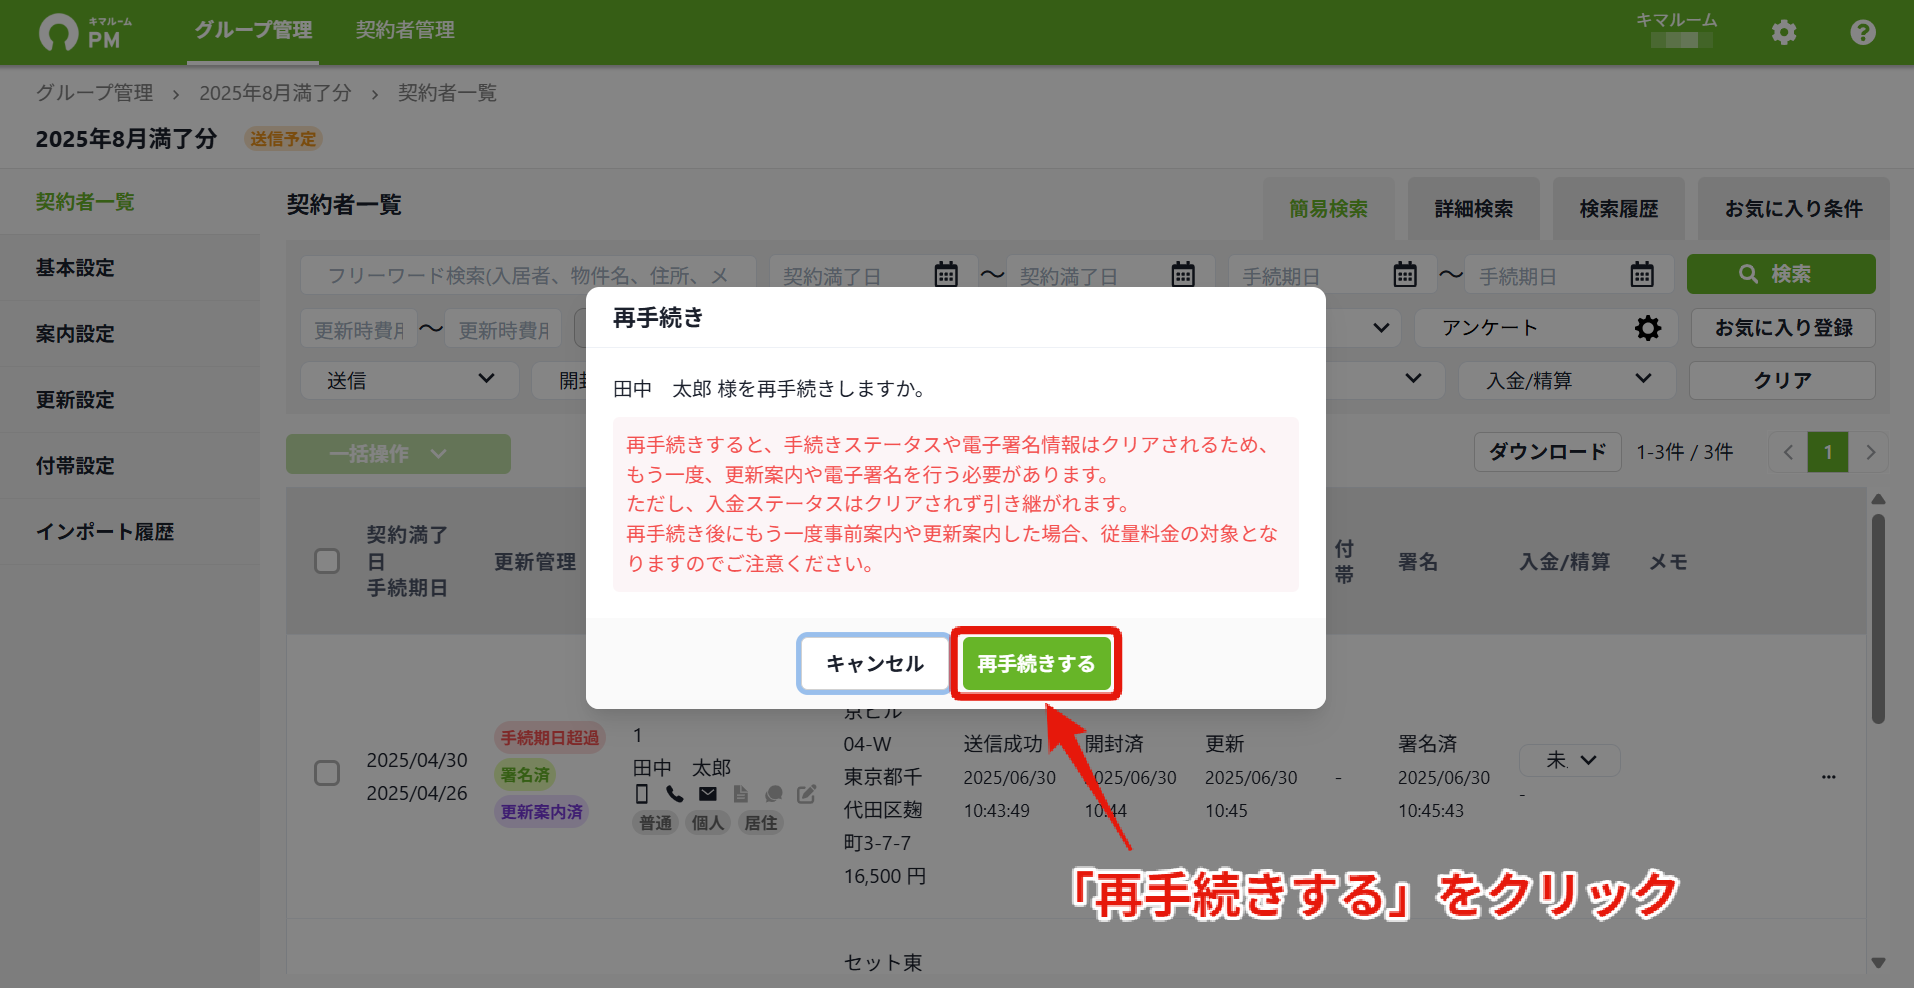This screenshot has height=988, width=1914.
Task: Switch to the 契約者管理 tab
Action: [x=405, y=30]
